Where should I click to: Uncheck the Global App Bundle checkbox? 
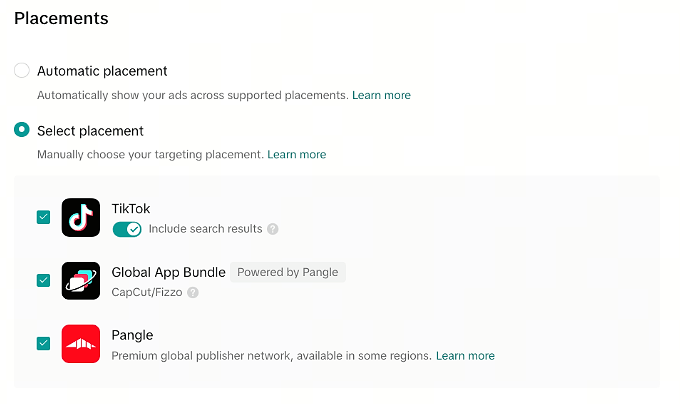(43, 280)
